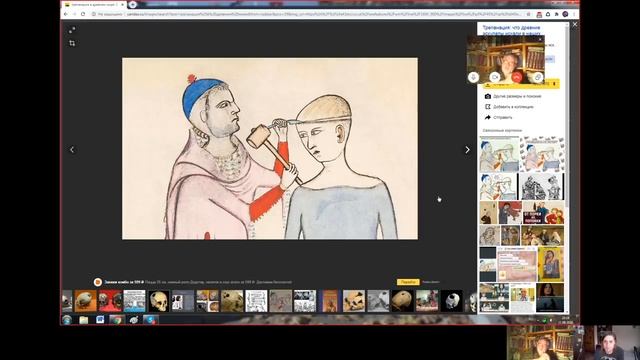Click the woman's video tile at bottom right
This screenshot has height=360, width=640.
pyautogui.click(x=608, y=342)
